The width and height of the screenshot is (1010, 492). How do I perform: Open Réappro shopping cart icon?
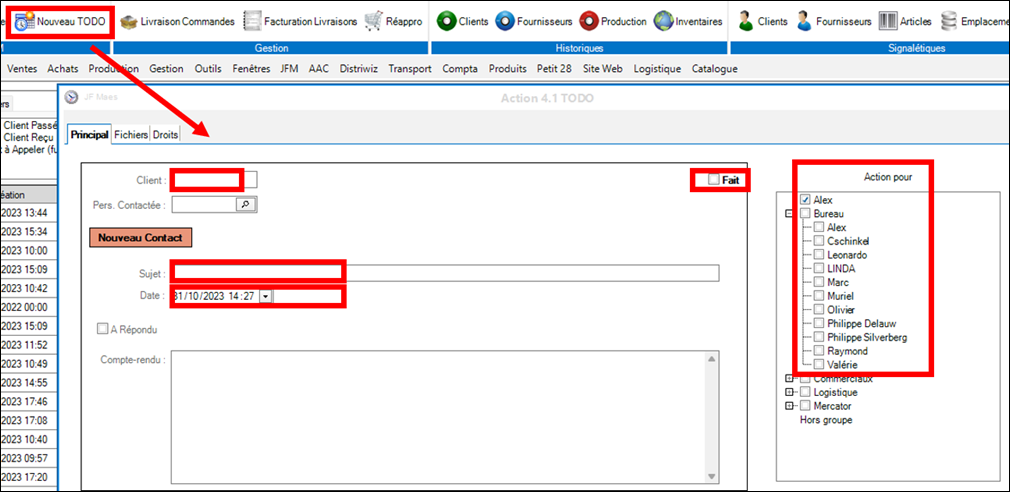point(373,21)
